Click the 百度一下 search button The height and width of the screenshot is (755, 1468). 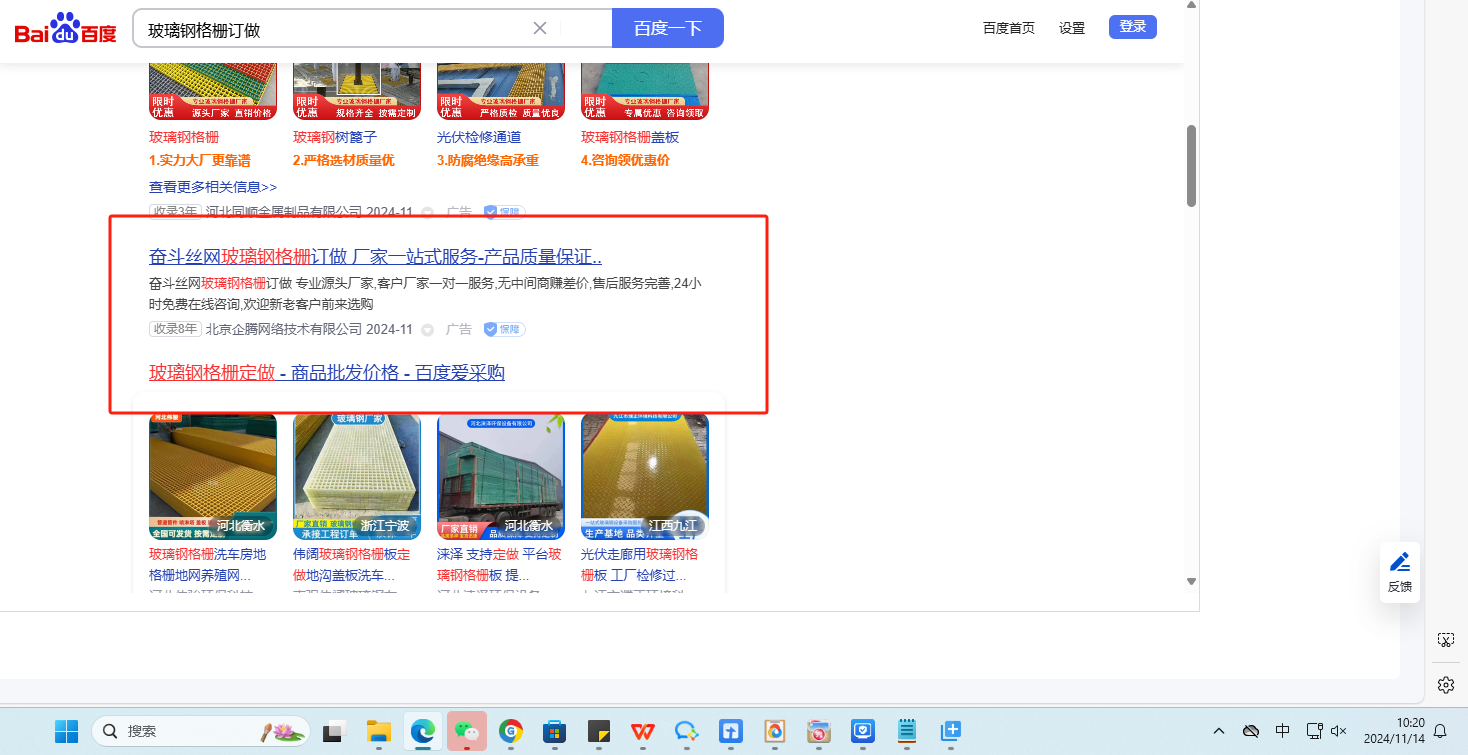tap(668, 28)
